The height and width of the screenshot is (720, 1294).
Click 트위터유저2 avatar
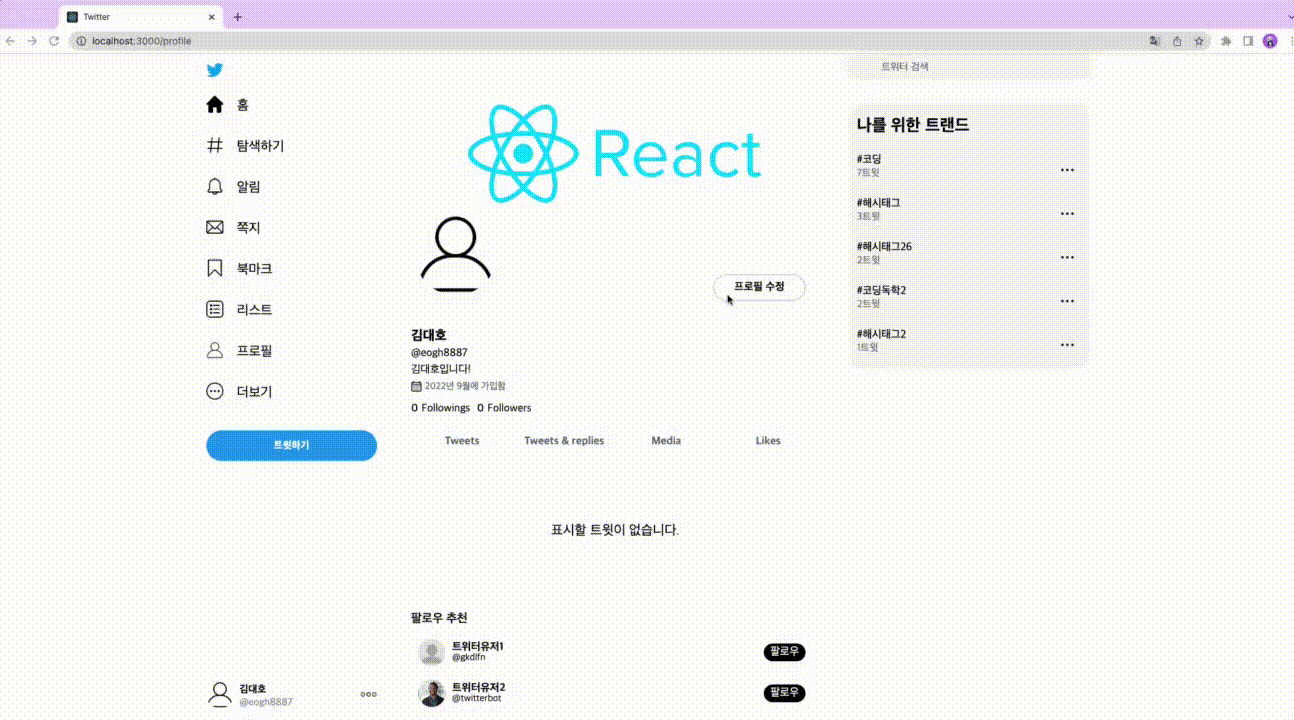[x=432, y=693]
